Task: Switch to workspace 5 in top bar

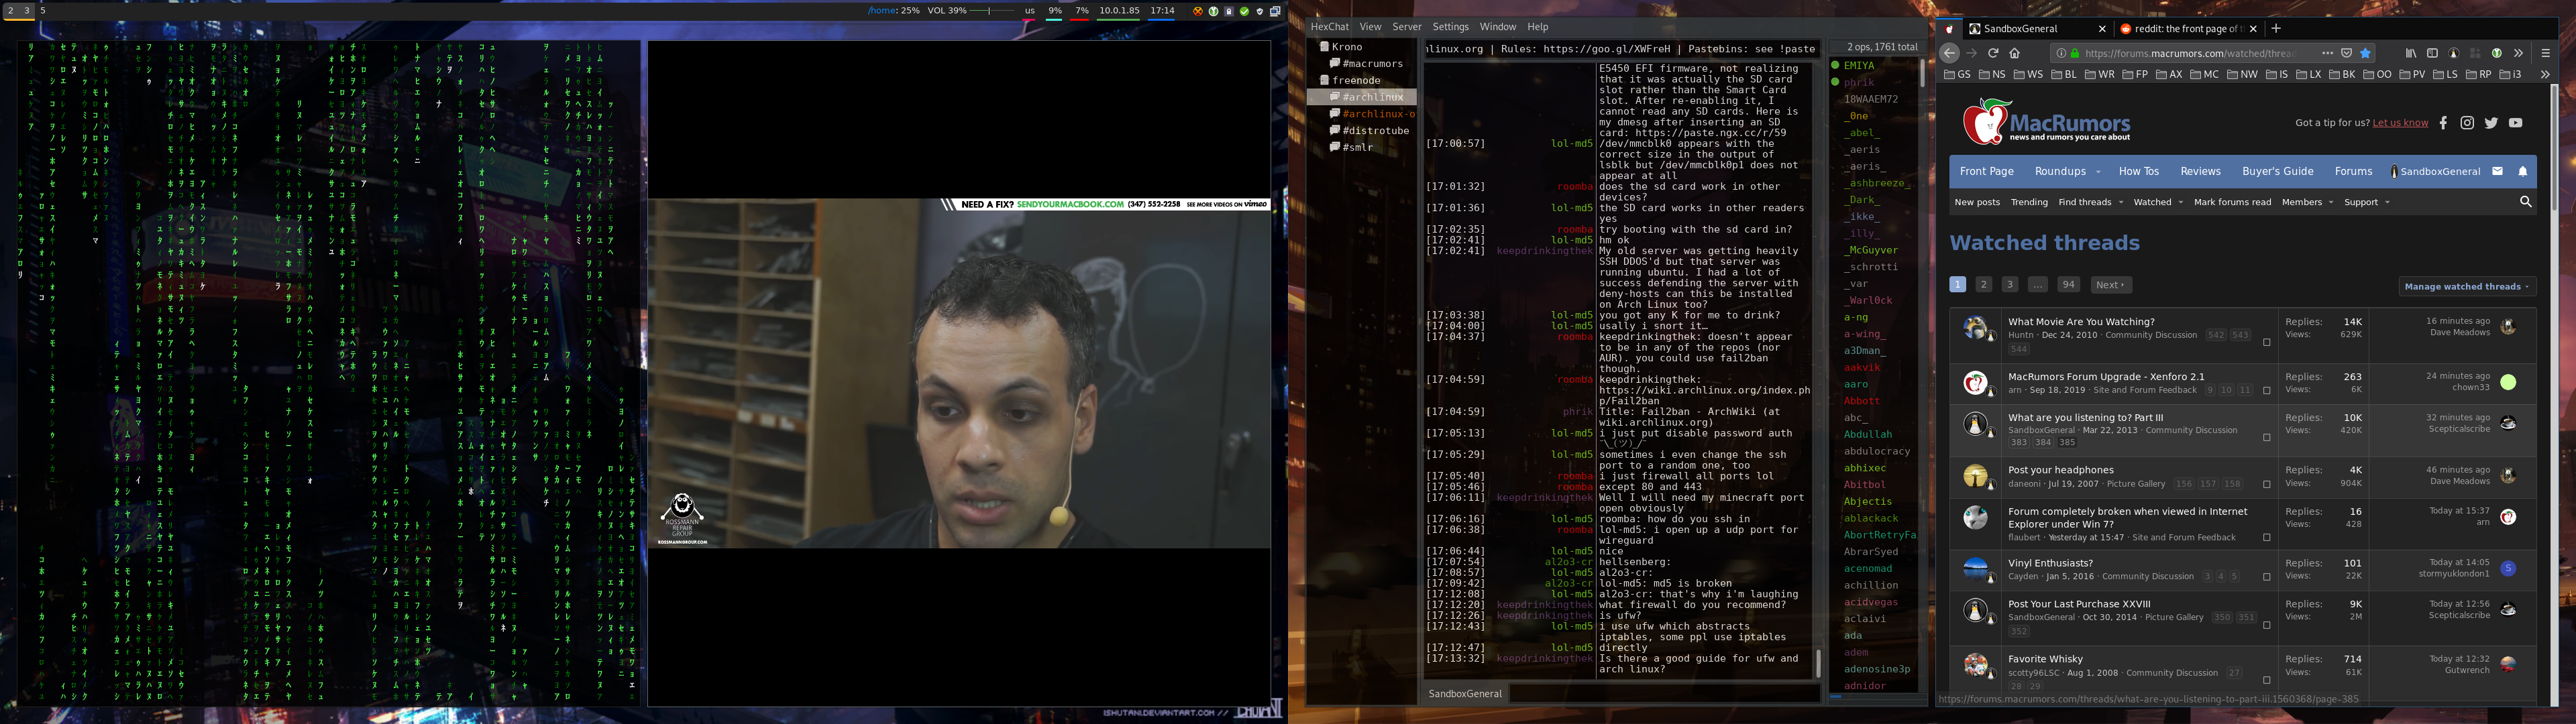Action: (x=43, y=10)
